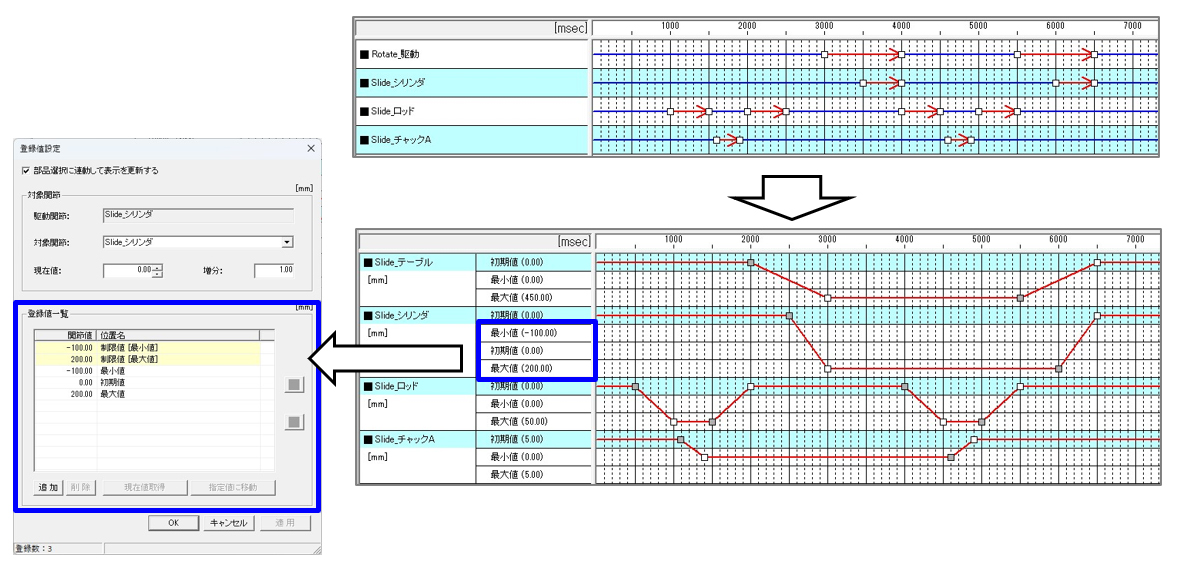Click black square icon beside Slide_チャックA in lower chart

point(368,439)
